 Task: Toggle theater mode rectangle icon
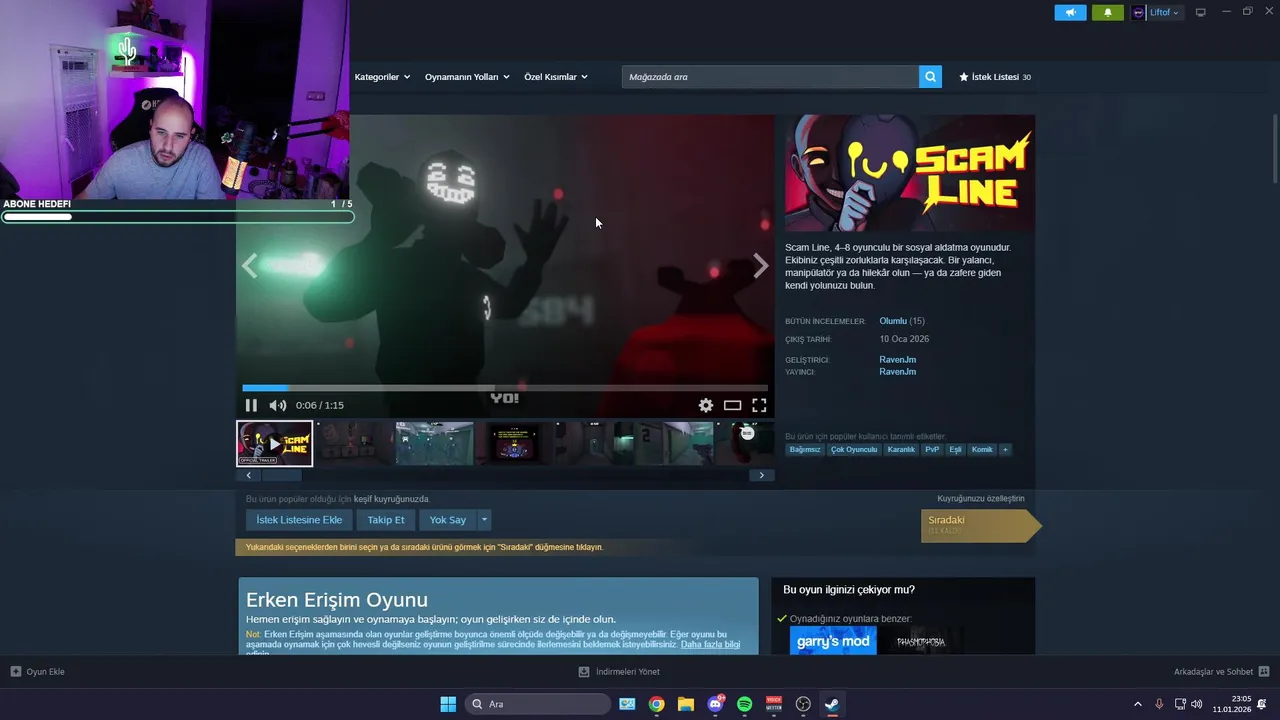[732, 405]
